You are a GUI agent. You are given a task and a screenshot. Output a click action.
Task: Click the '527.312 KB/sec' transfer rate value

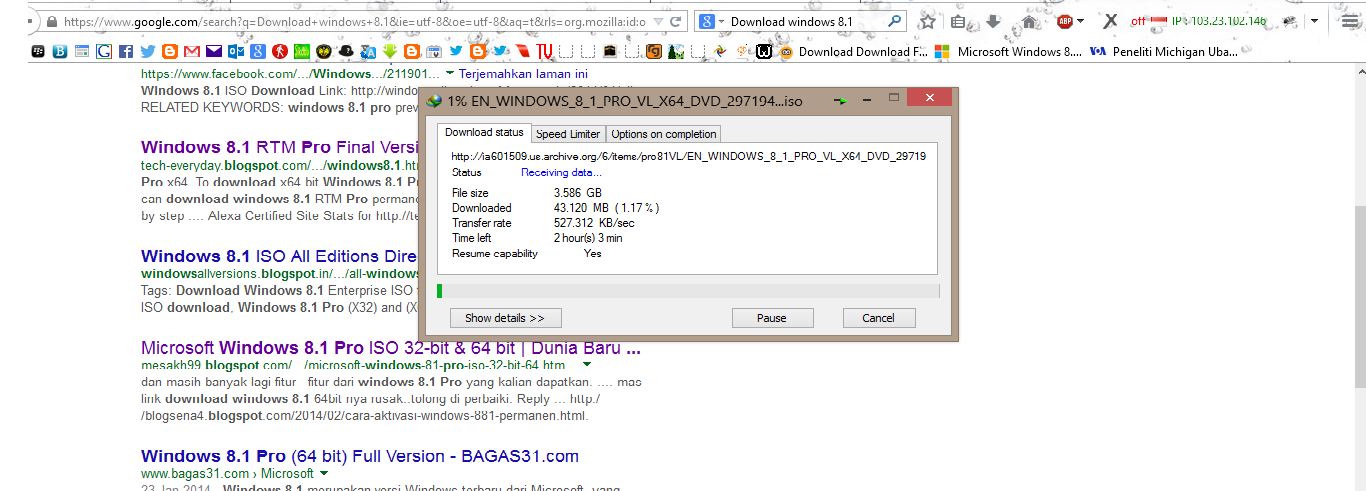pos(594,223)
